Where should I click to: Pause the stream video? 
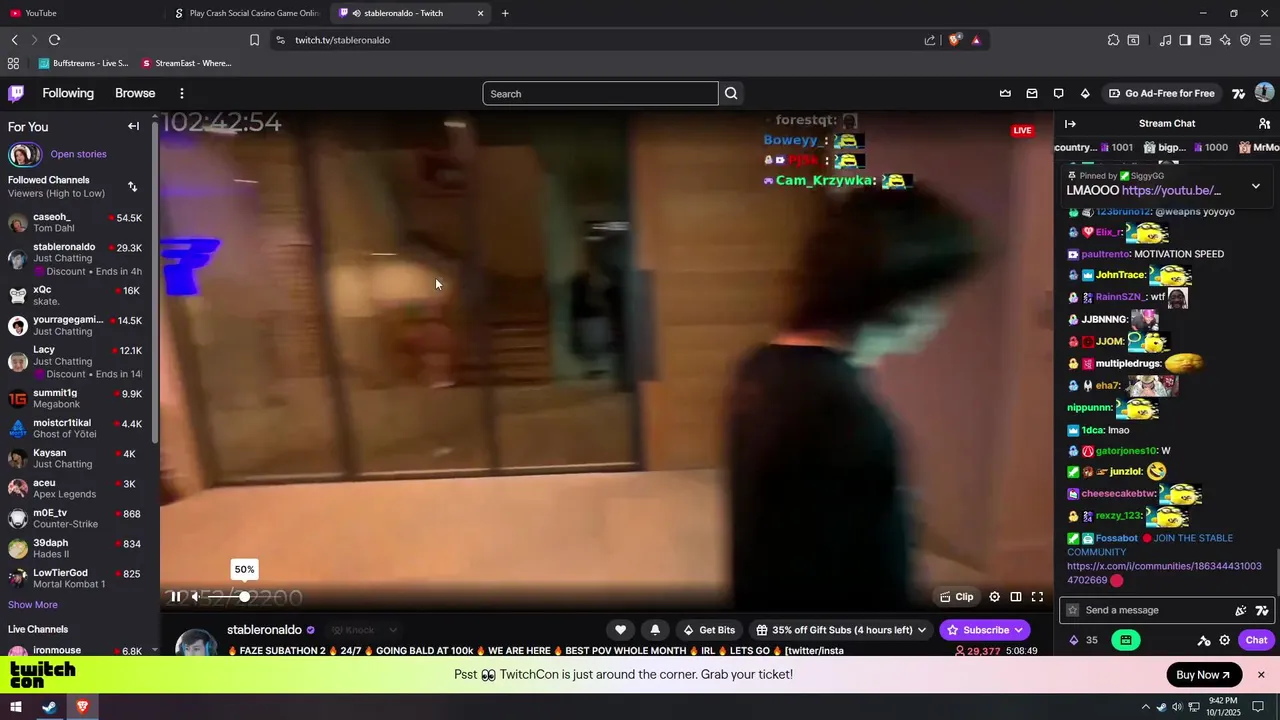[175, 597]
